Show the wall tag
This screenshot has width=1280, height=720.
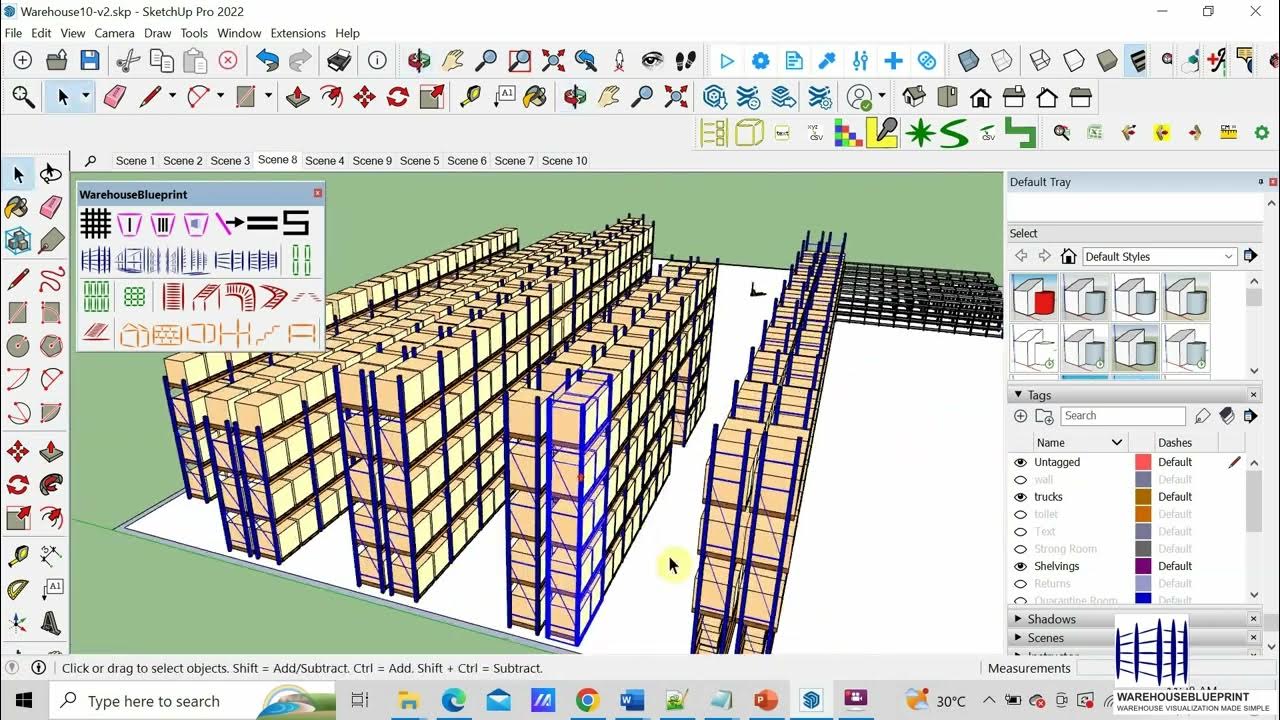(x=1020, y=480)
